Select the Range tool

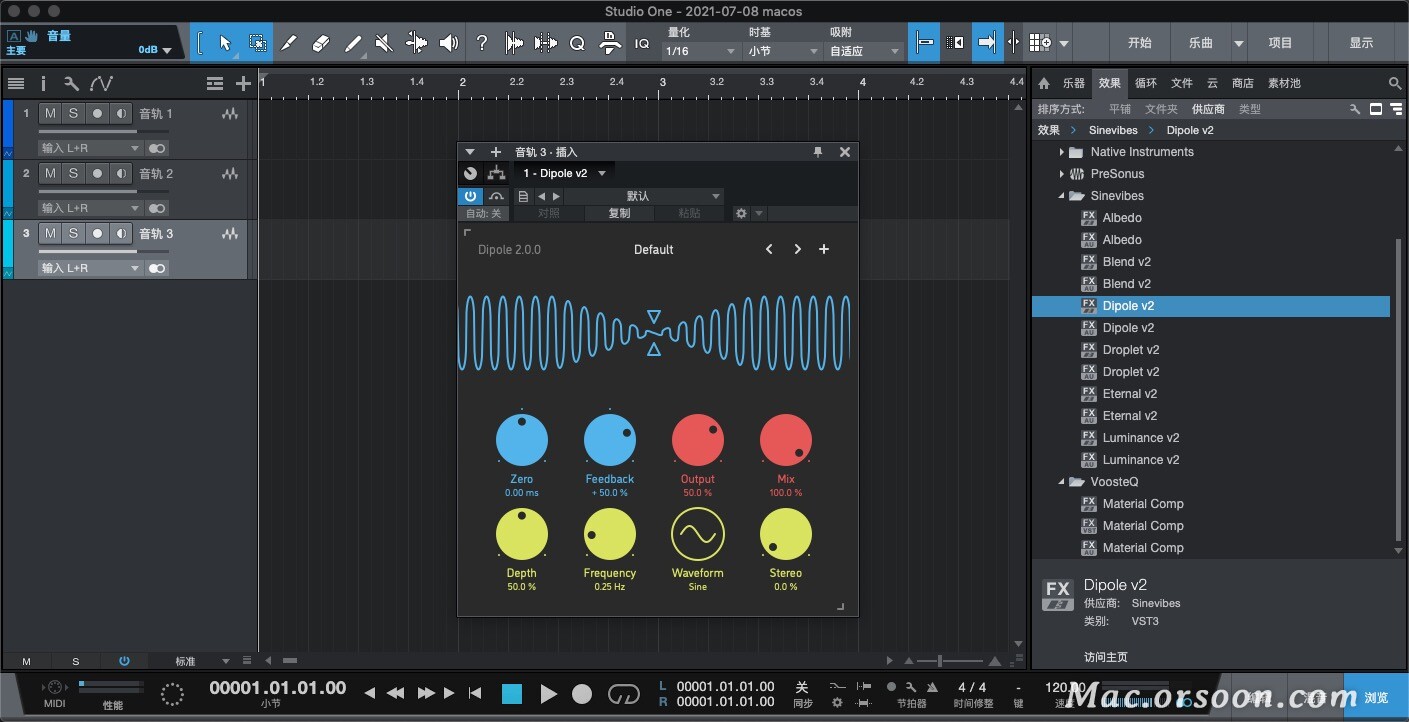pos(257,43)
